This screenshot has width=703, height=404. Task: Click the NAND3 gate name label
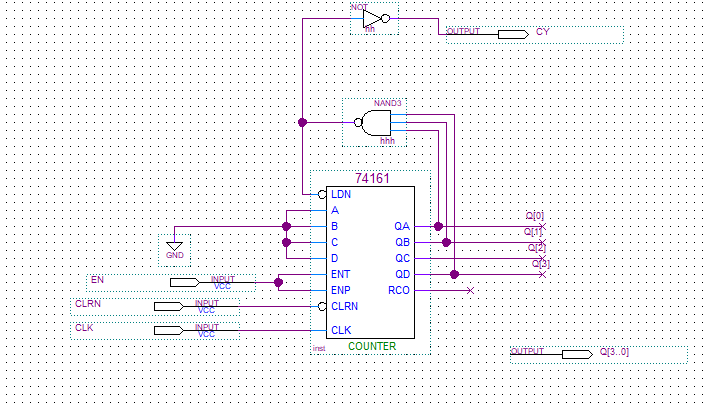(387, 104)
